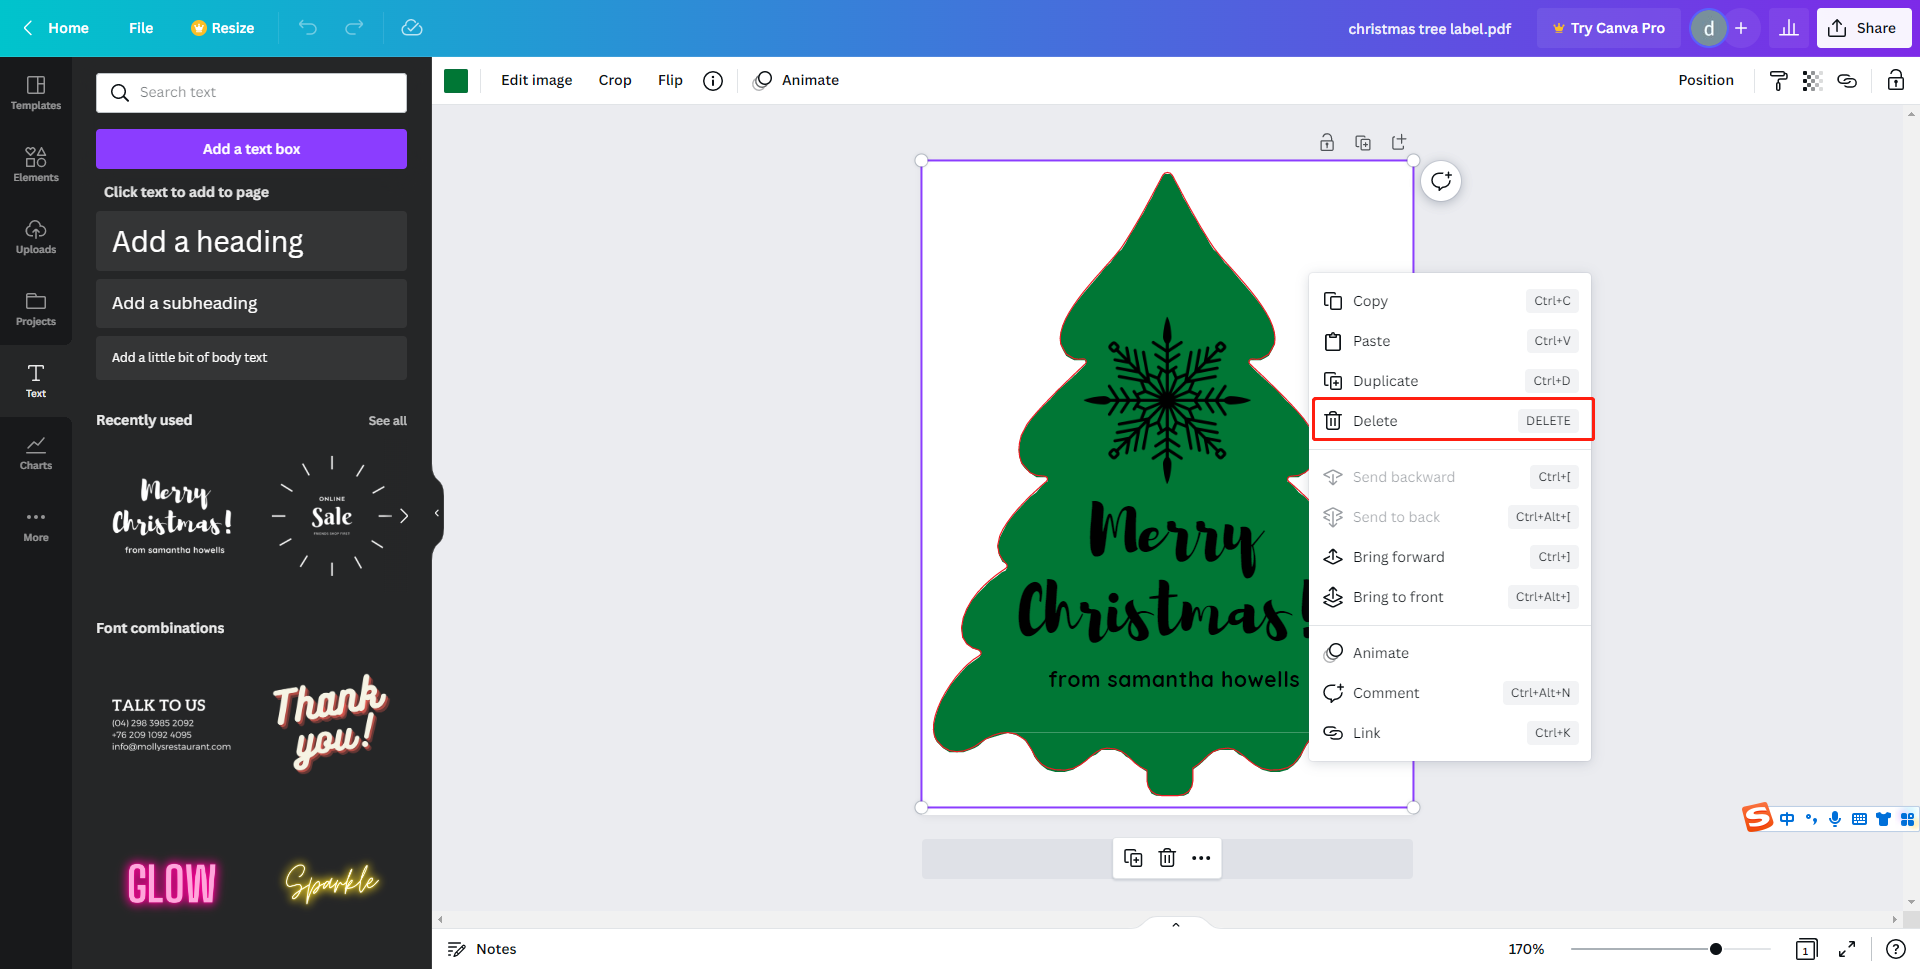Toggle the lock icon in top toolbar
The image size is (1920, 969).
tap(1895, 81)
